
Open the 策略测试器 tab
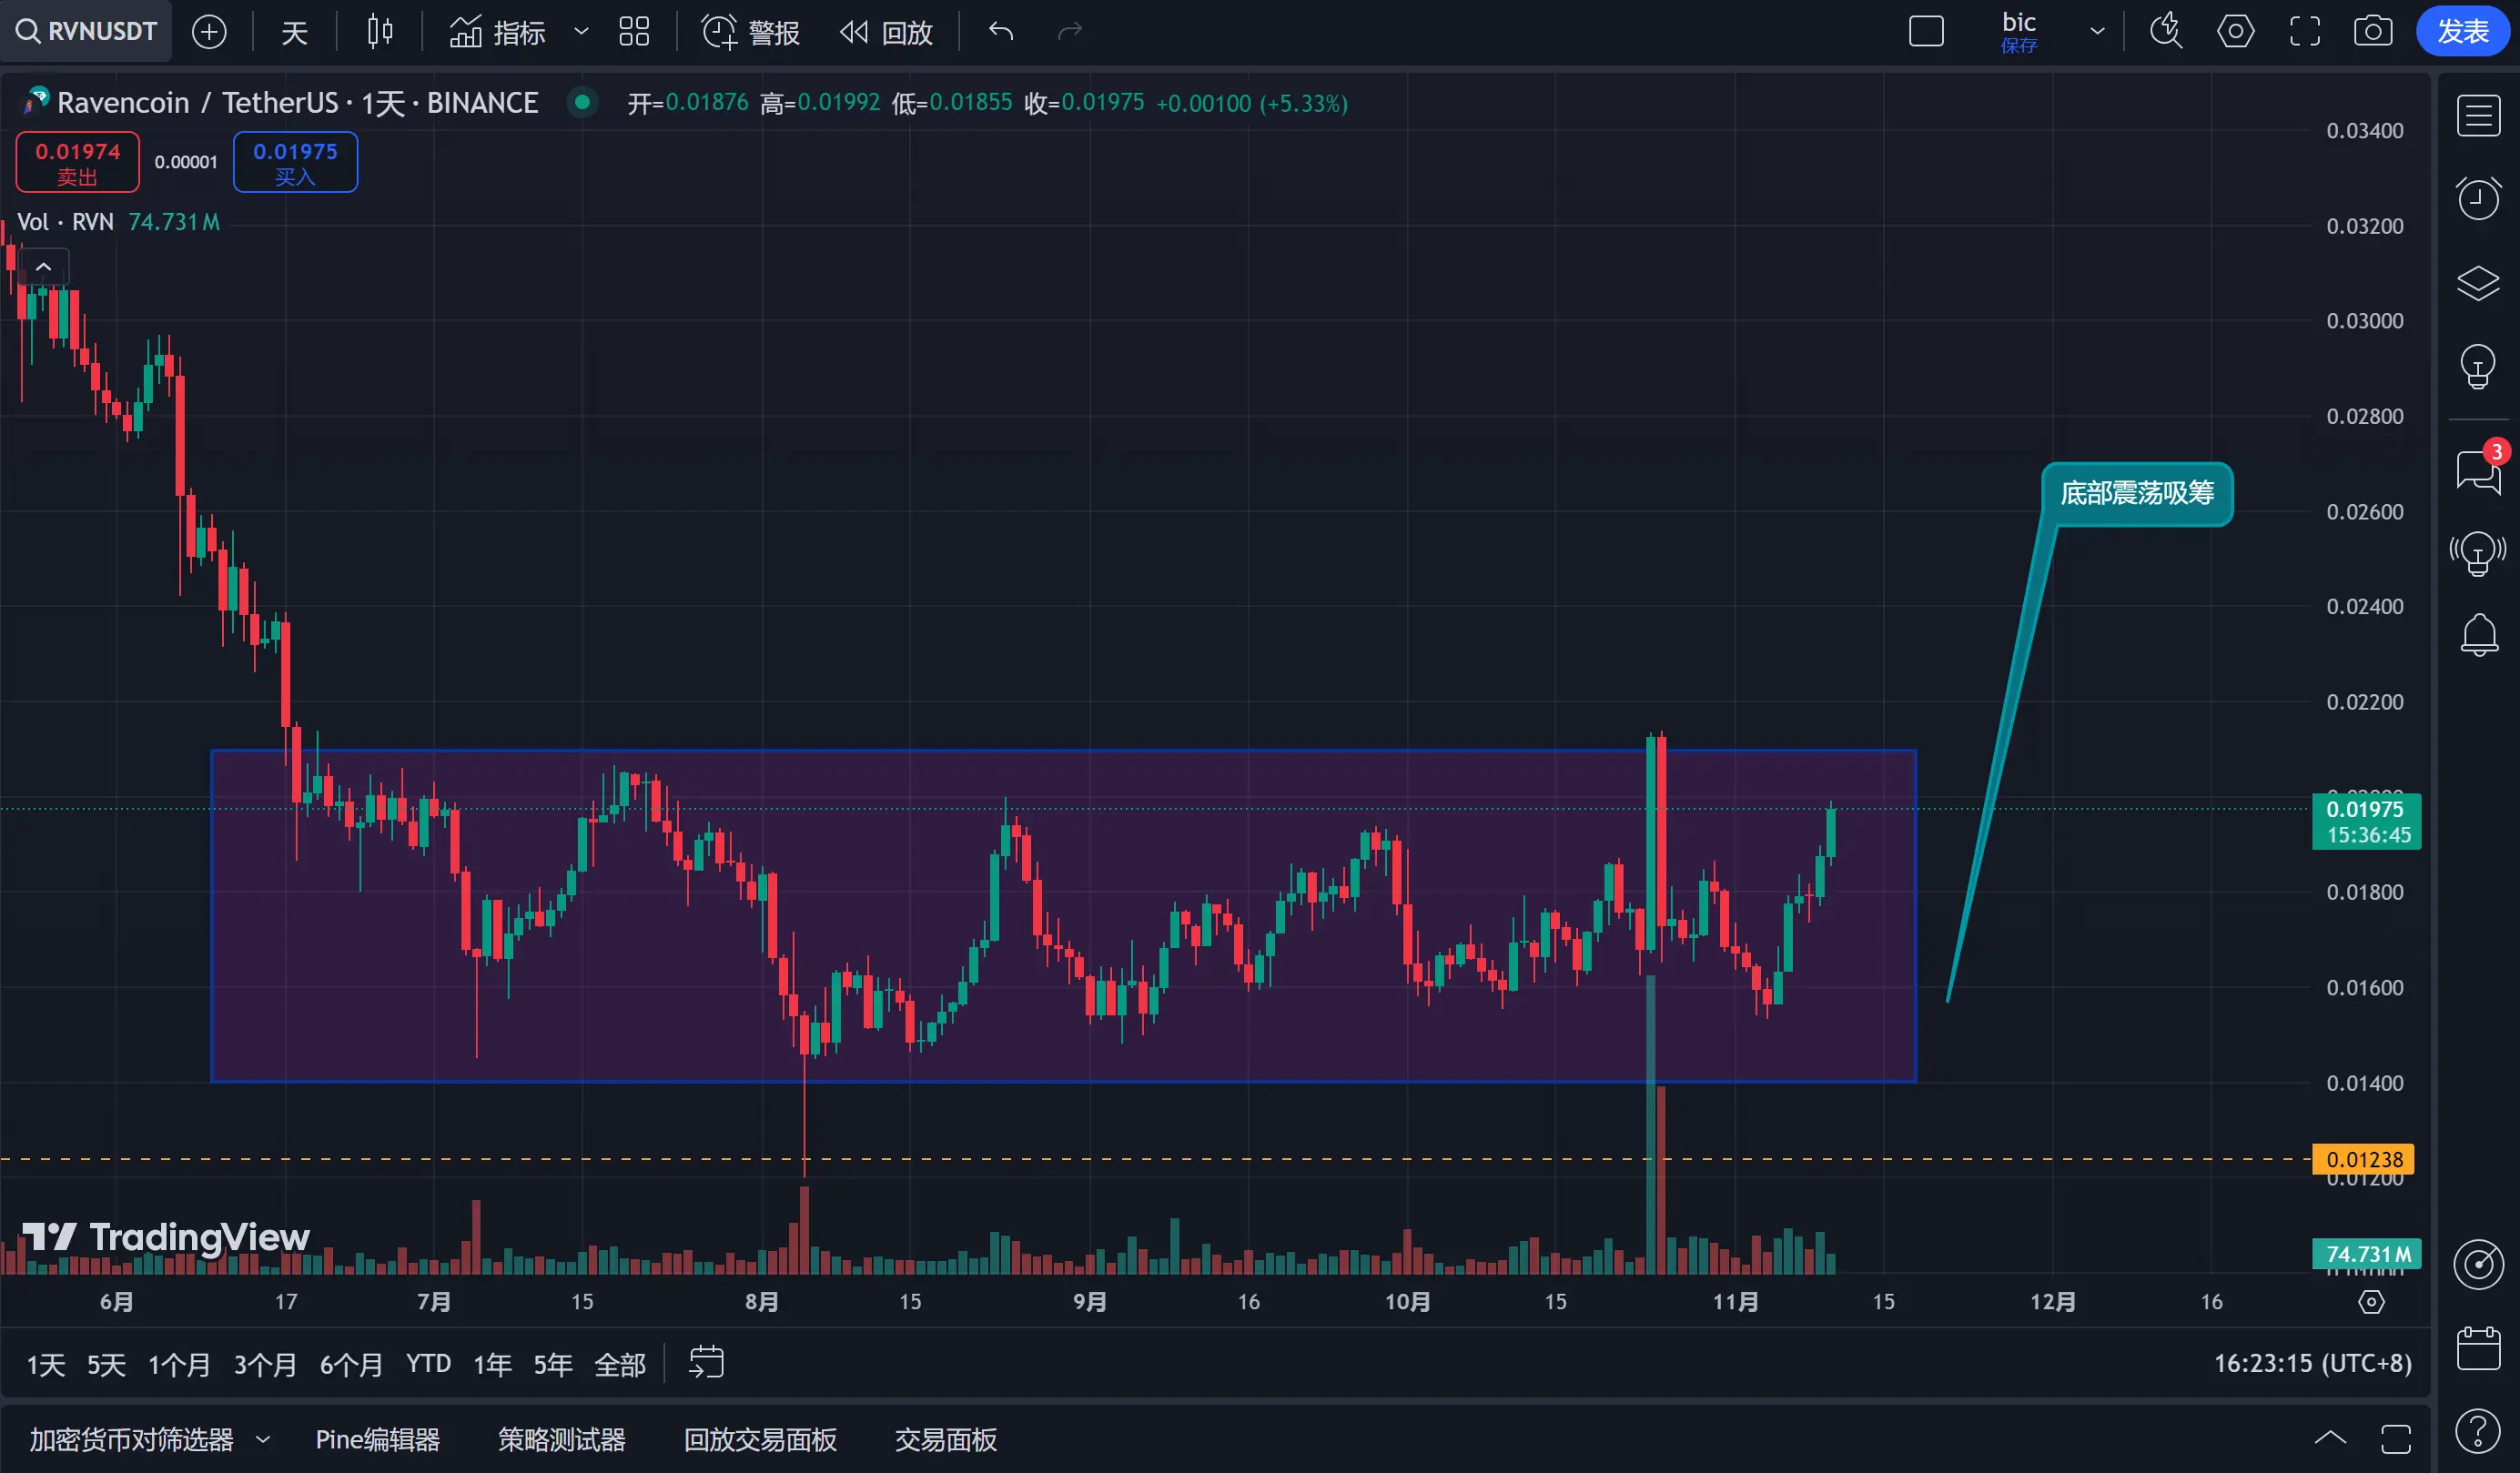561,1439
